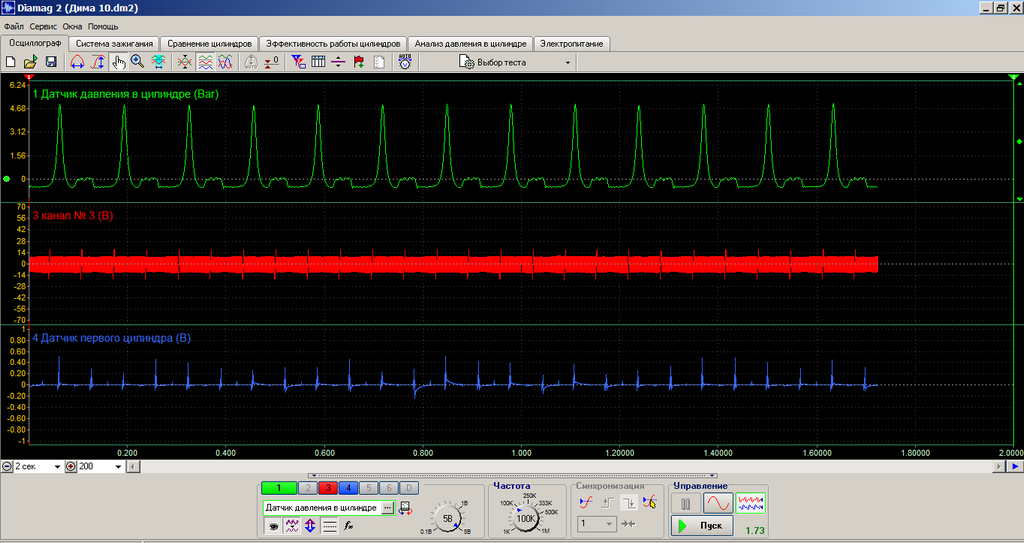The image size is (1024, 543).
Task: Click the zero-level marker icon
Action: click(x=272, y=62)
